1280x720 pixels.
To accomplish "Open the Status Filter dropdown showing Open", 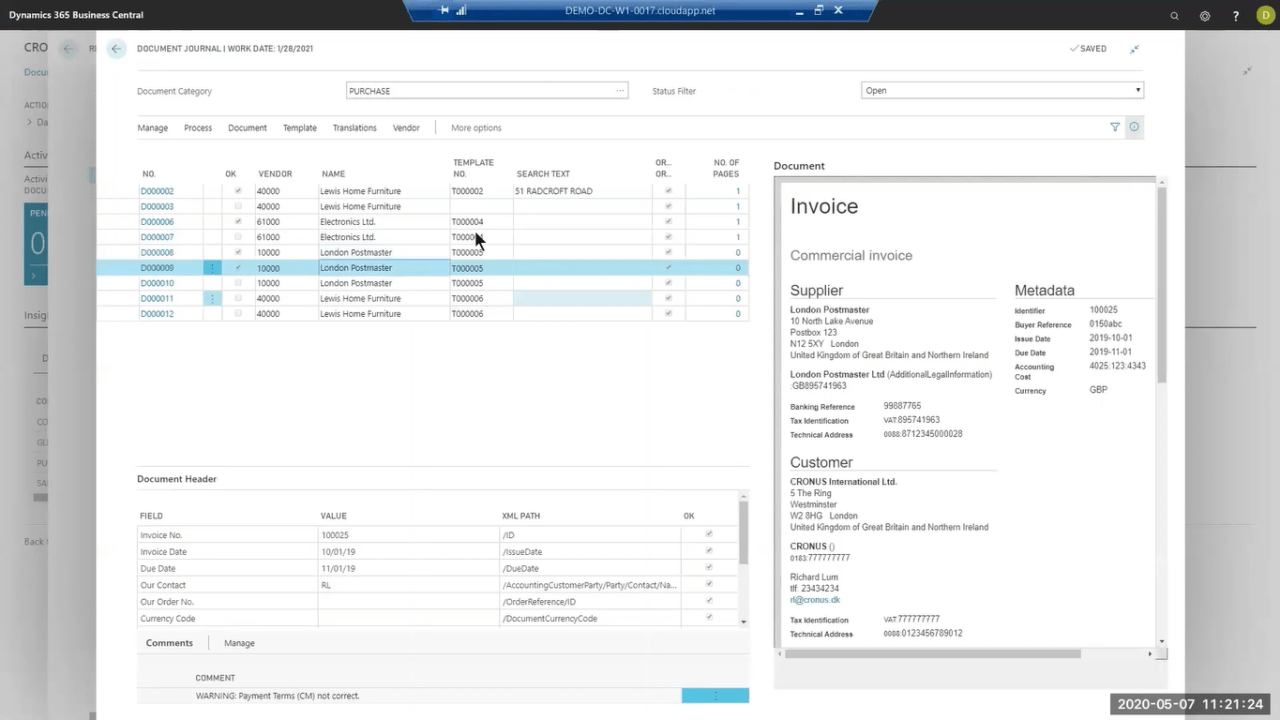I will (x=1137, y=90).
